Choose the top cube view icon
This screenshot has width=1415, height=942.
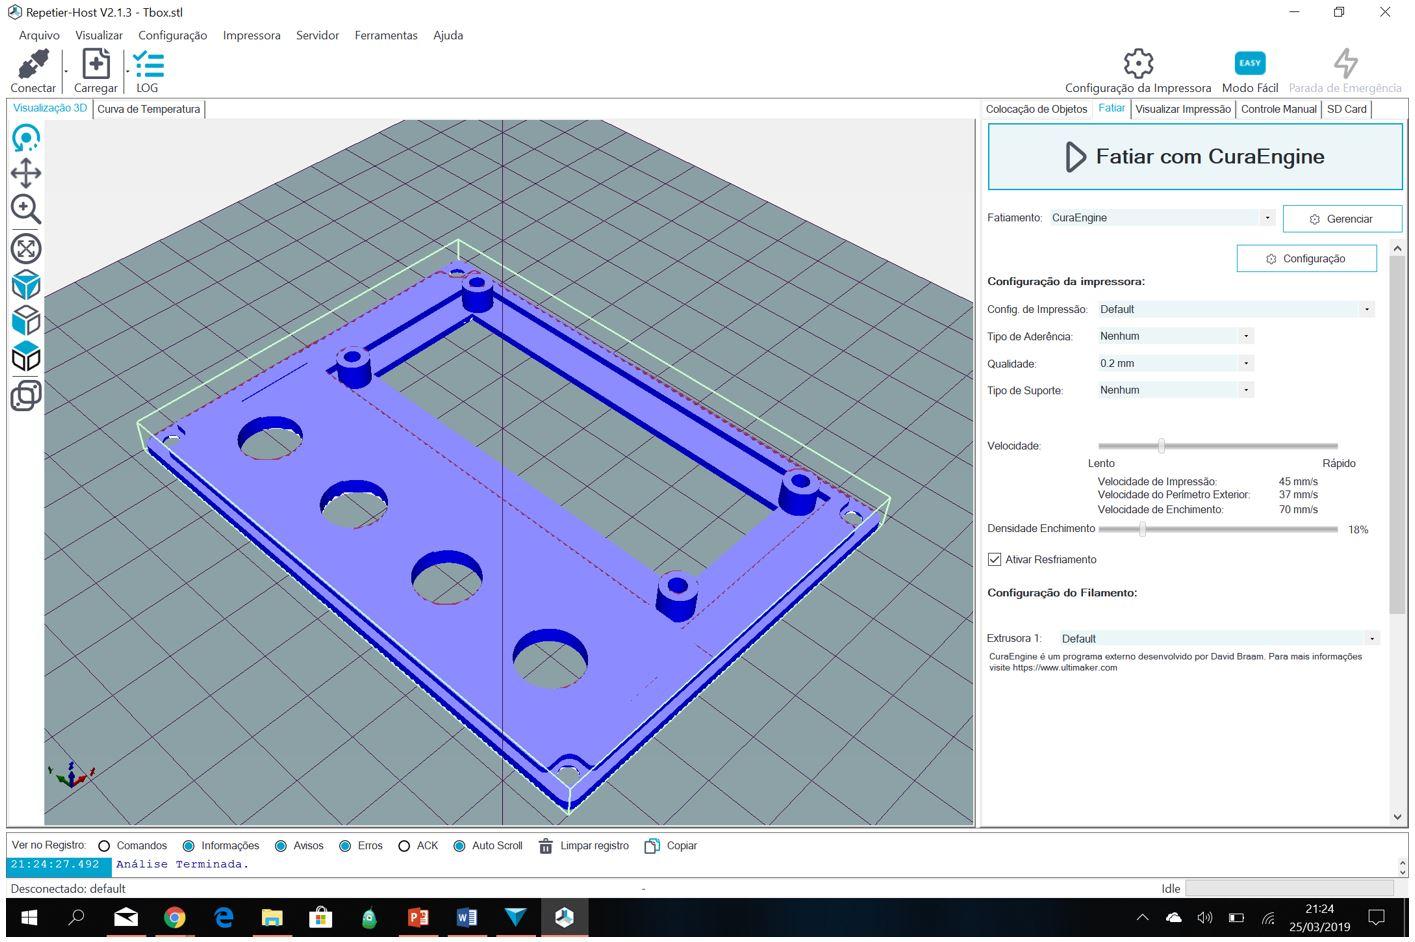tap(26, 357)
